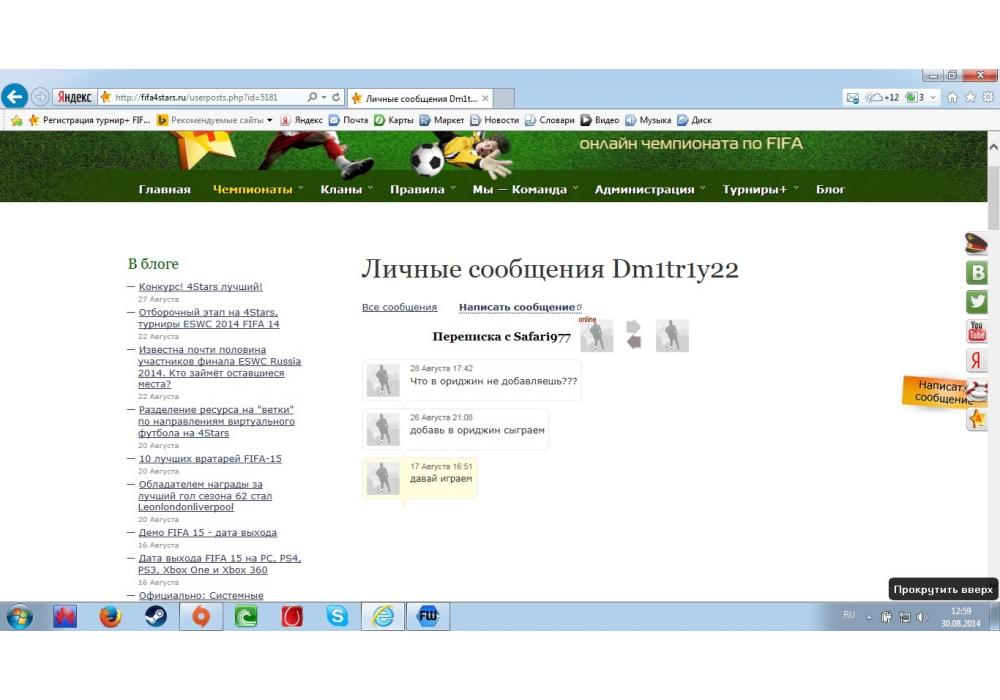The width and height of the screenshot is (1000, 700).
Task: Launch Steam from the taskbar
Action: coord(156,617)
